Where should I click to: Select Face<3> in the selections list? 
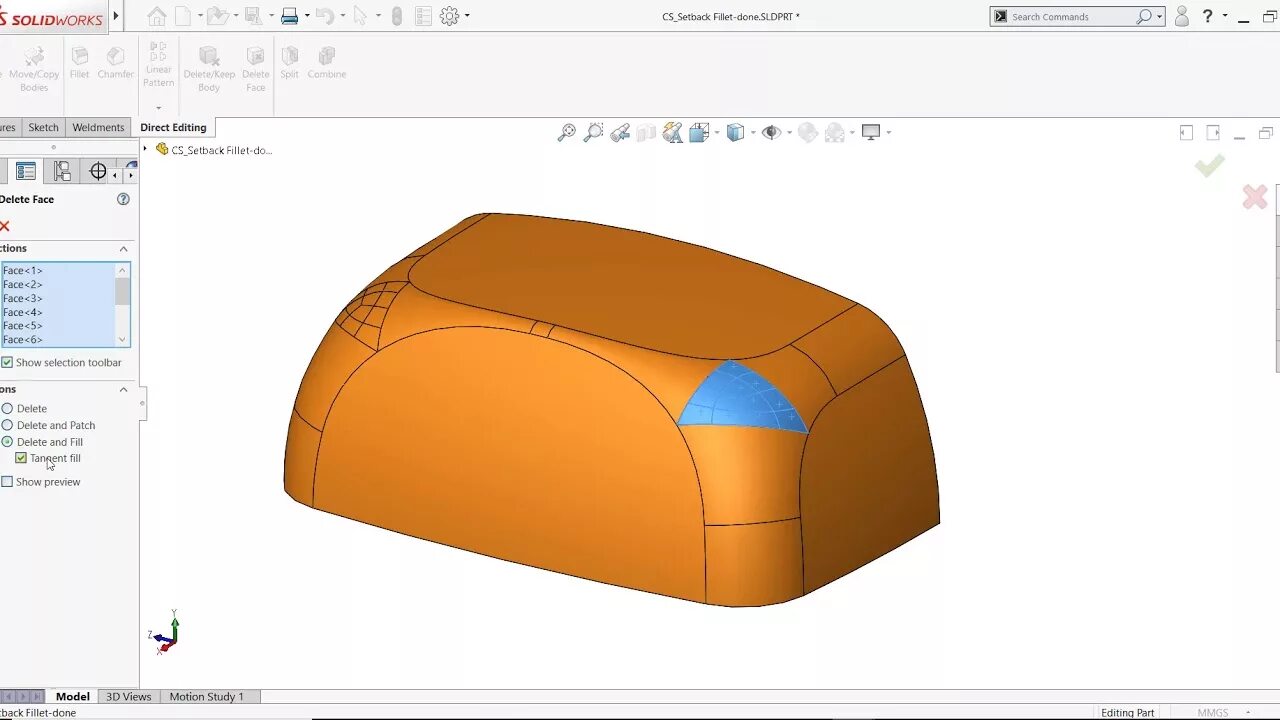click(22, 298)
